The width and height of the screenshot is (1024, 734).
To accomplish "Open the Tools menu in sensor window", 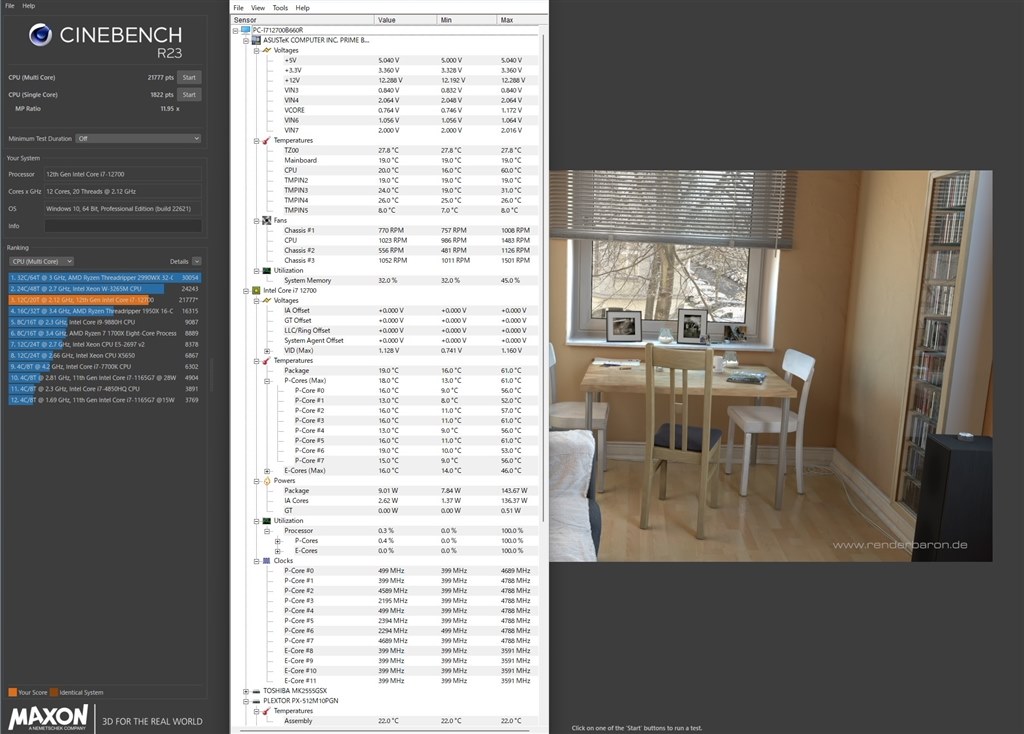I will [280, 8].
